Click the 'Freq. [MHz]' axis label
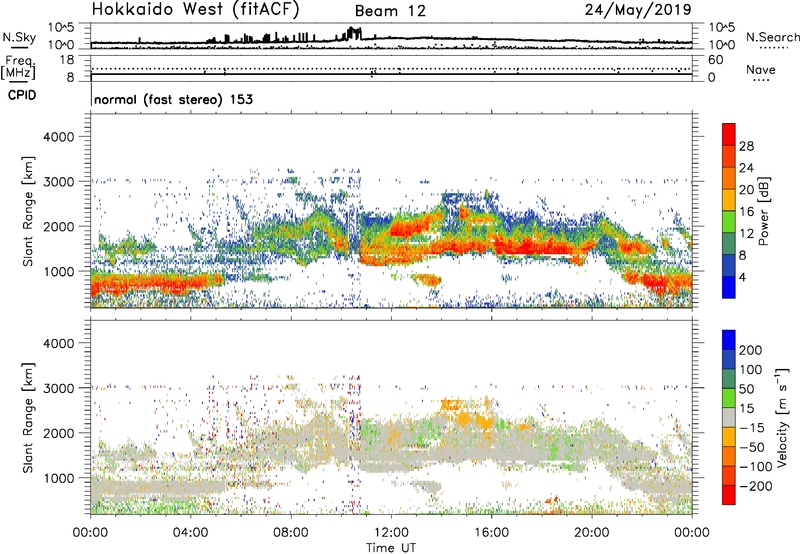This screenshot has width=800, height=554. [x=18, y=68]
